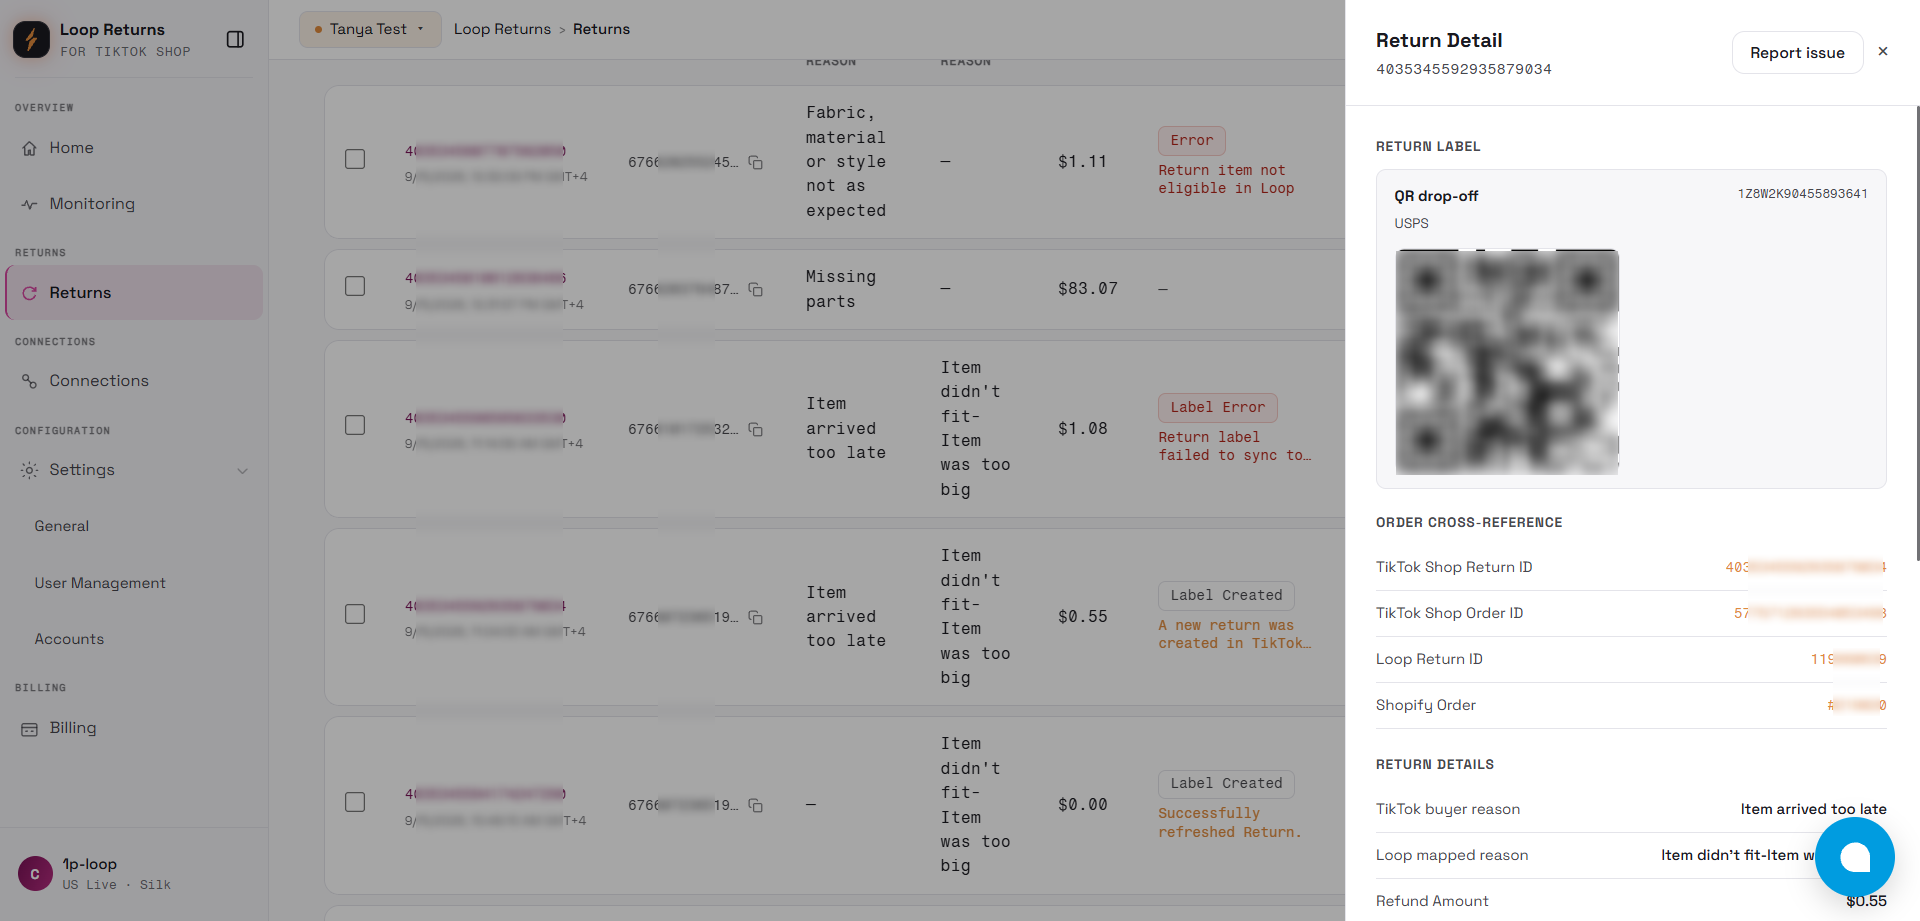Image resolution: width=1920 pixels, height=921 pixels.
Task: Open General settings page
Action: pos(62,526)
